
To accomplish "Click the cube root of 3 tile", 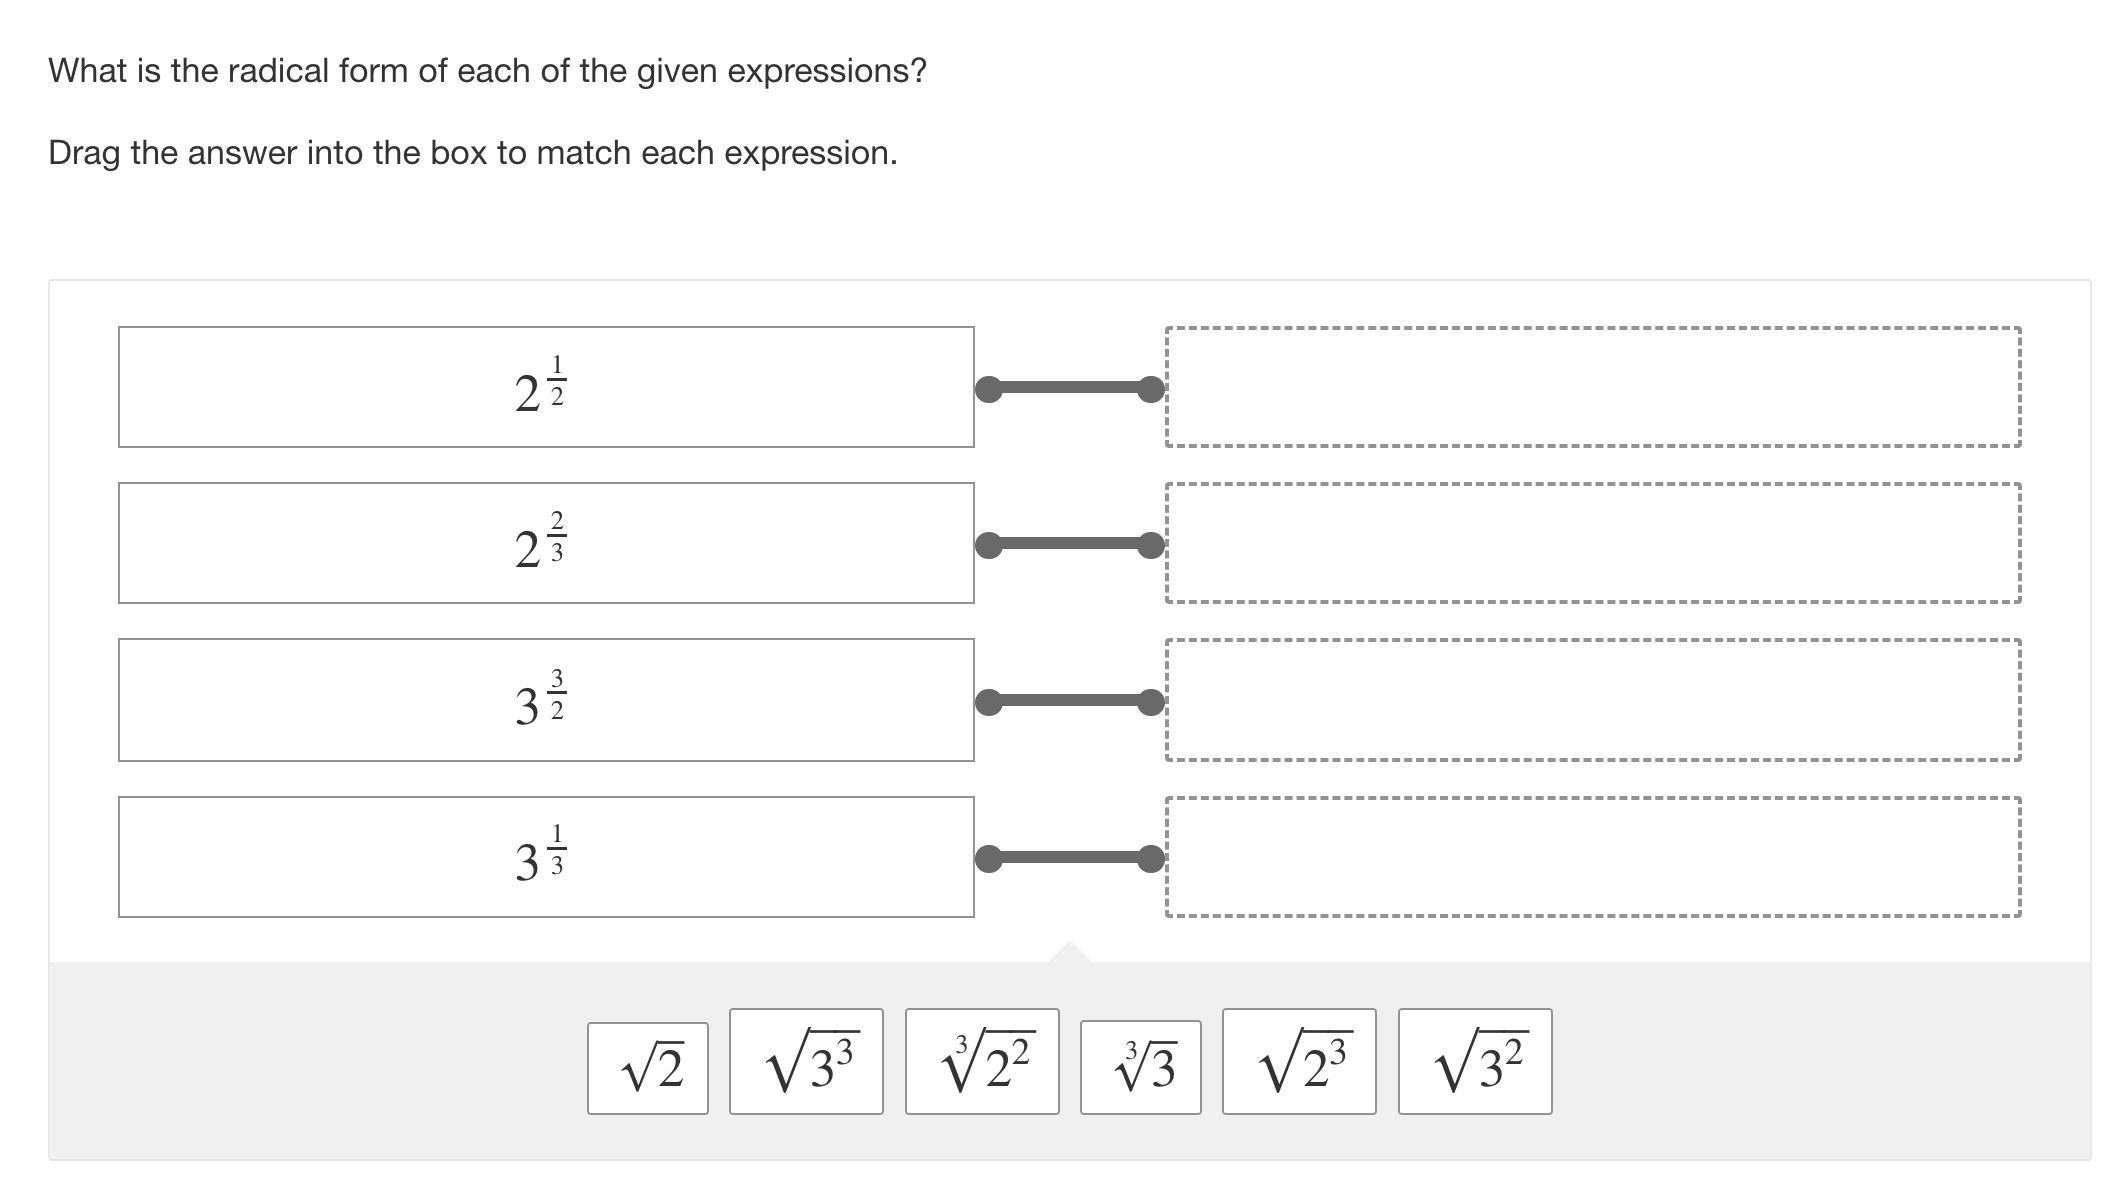I will click(1140, 1067).
